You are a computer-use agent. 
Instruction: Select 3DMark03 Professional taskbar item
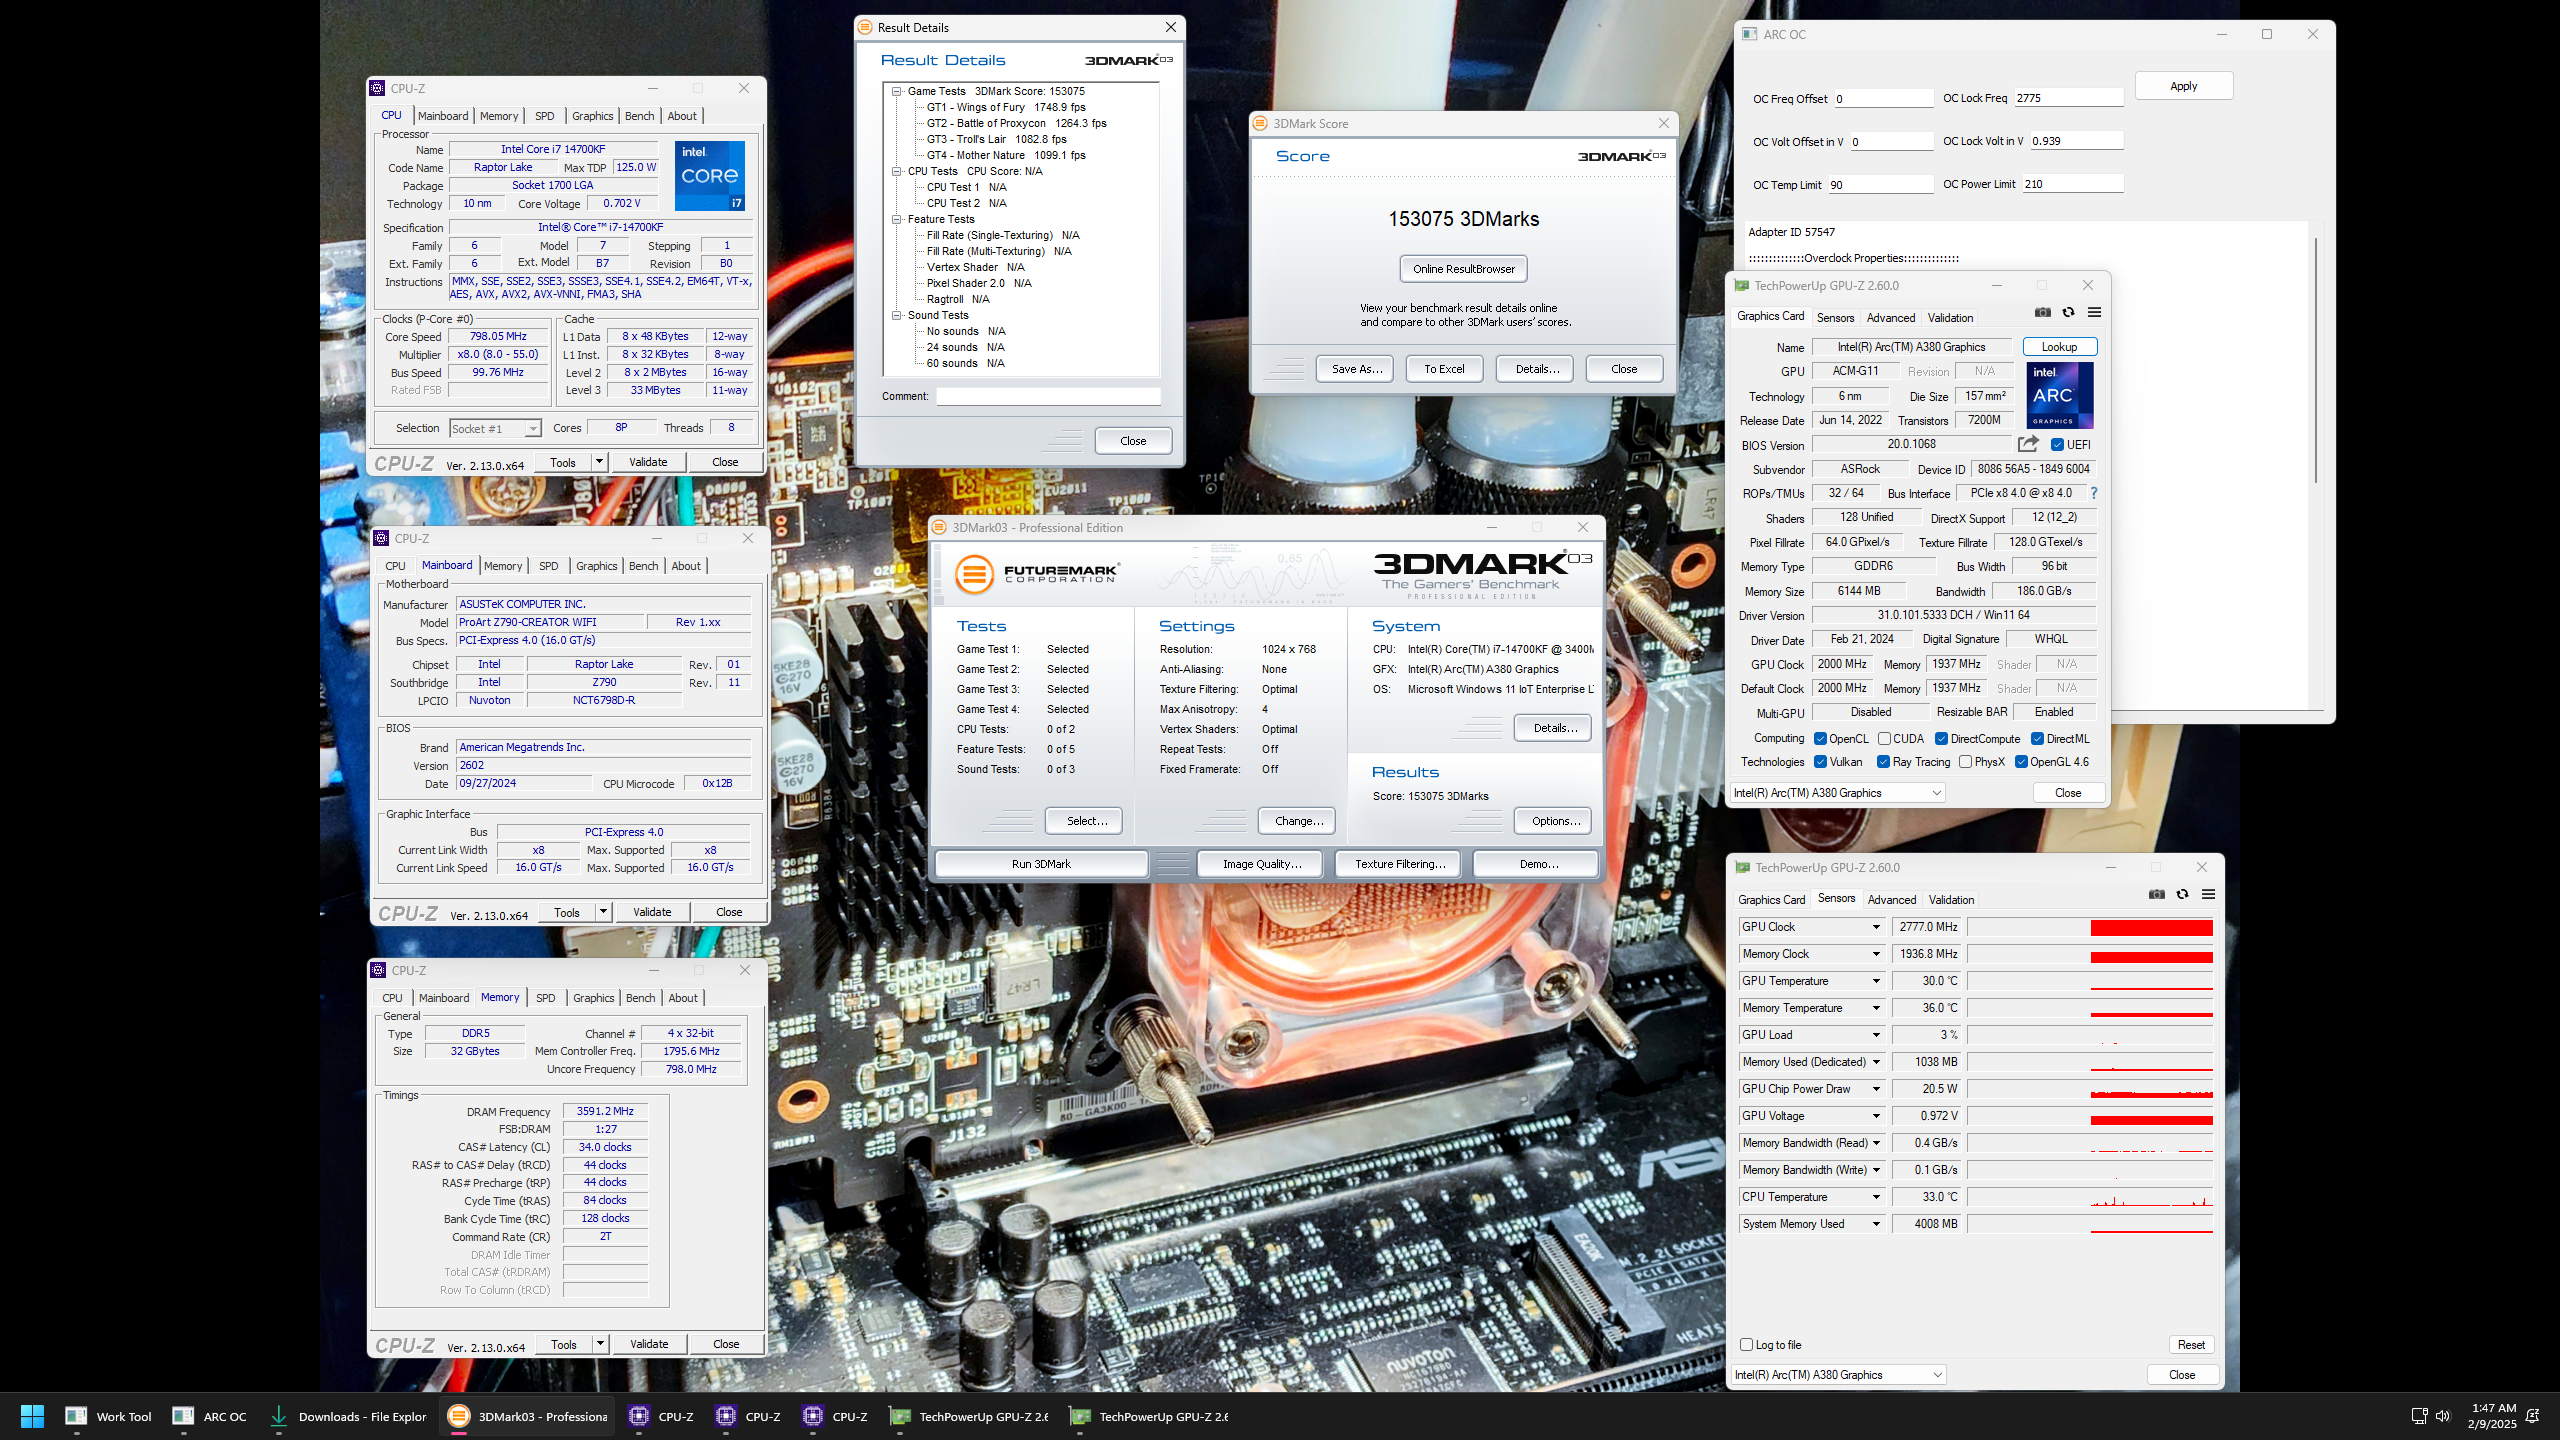(x=528, y=1416)
